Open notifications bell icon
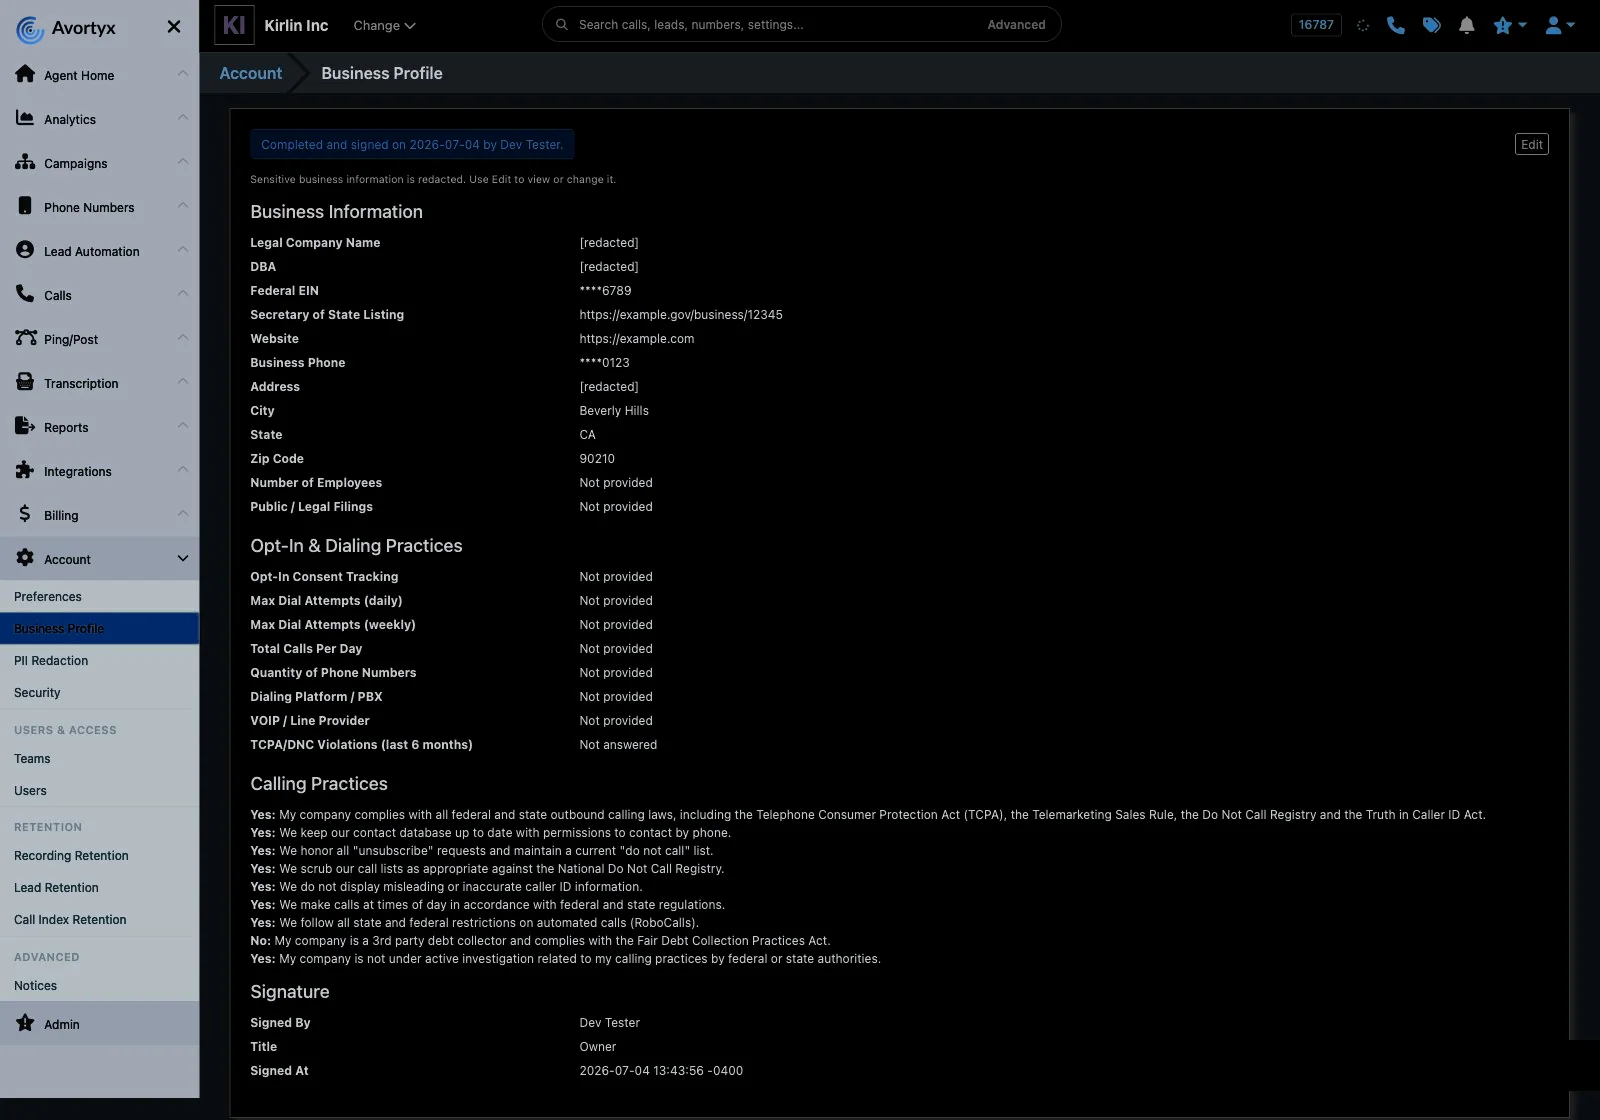This screenshot has width=1600, height=1120. [1467, 25]
